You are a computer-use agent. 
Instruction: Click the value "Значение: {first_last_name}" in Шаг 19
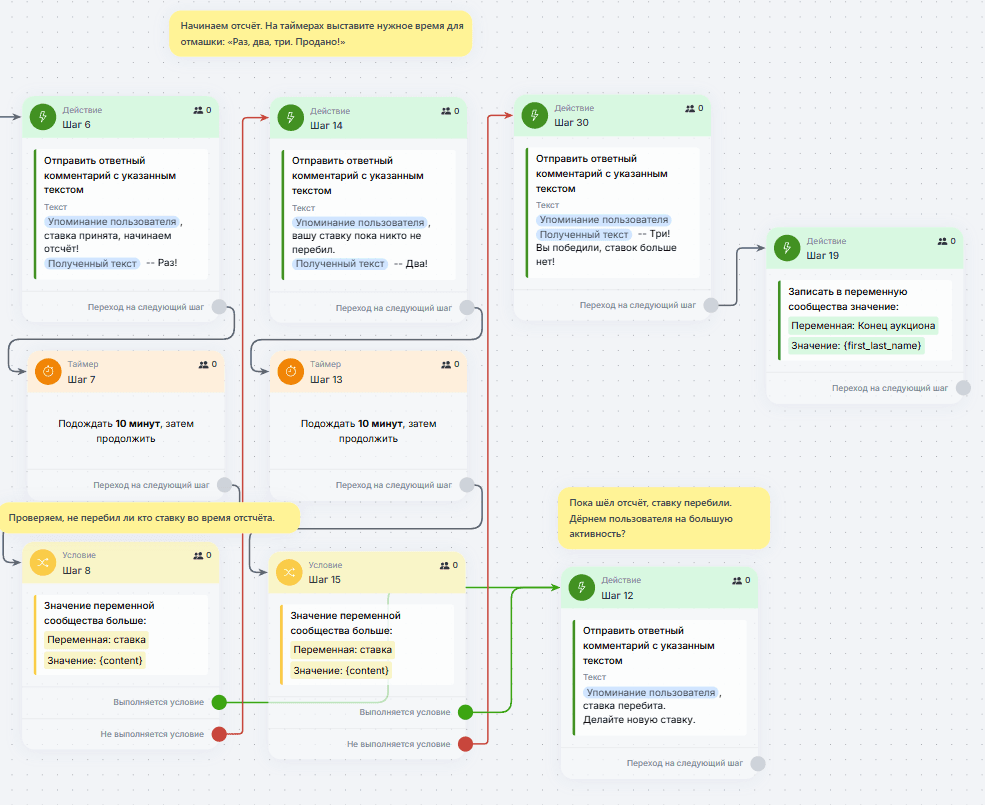click(856, 346)
